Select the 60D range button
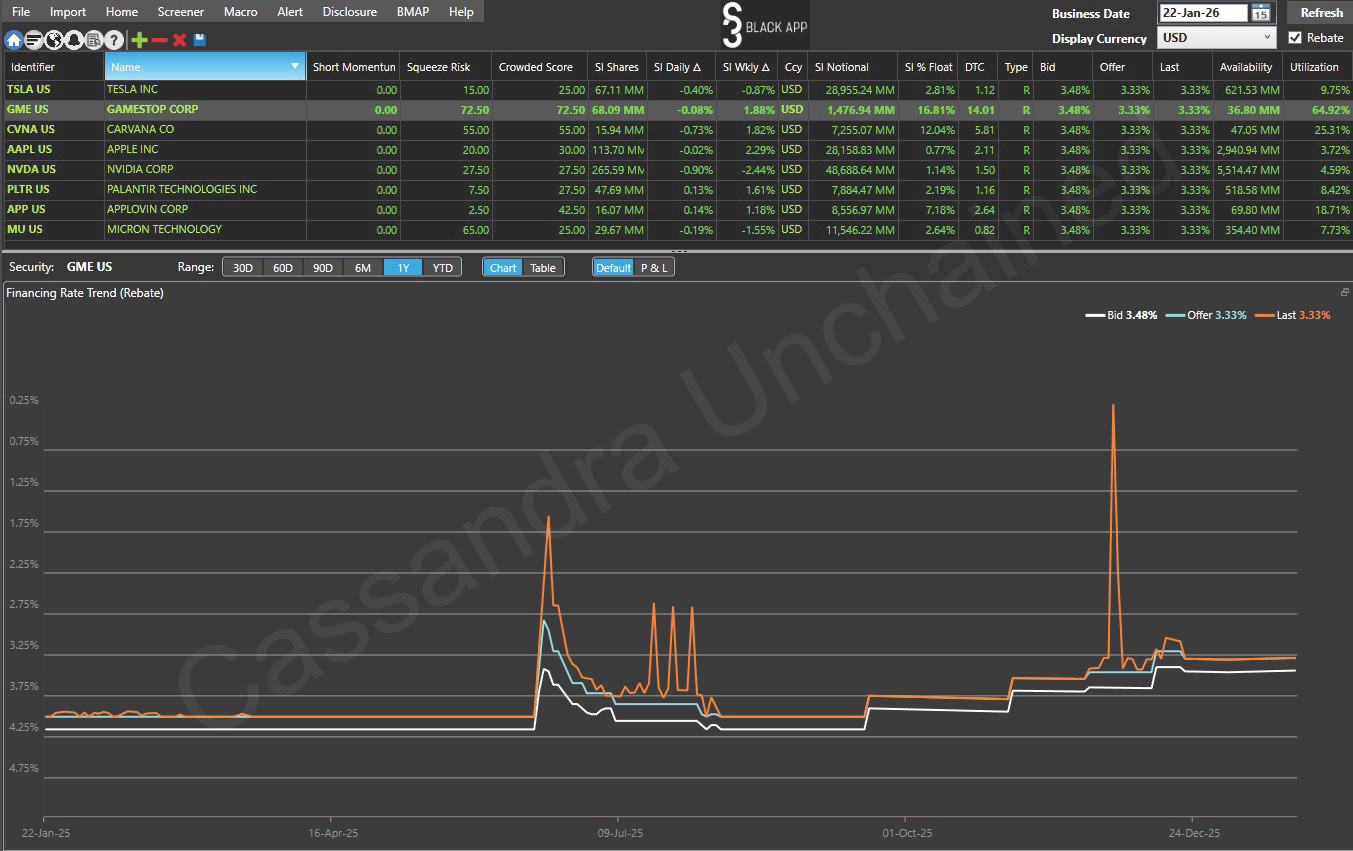 click(283, 267)
